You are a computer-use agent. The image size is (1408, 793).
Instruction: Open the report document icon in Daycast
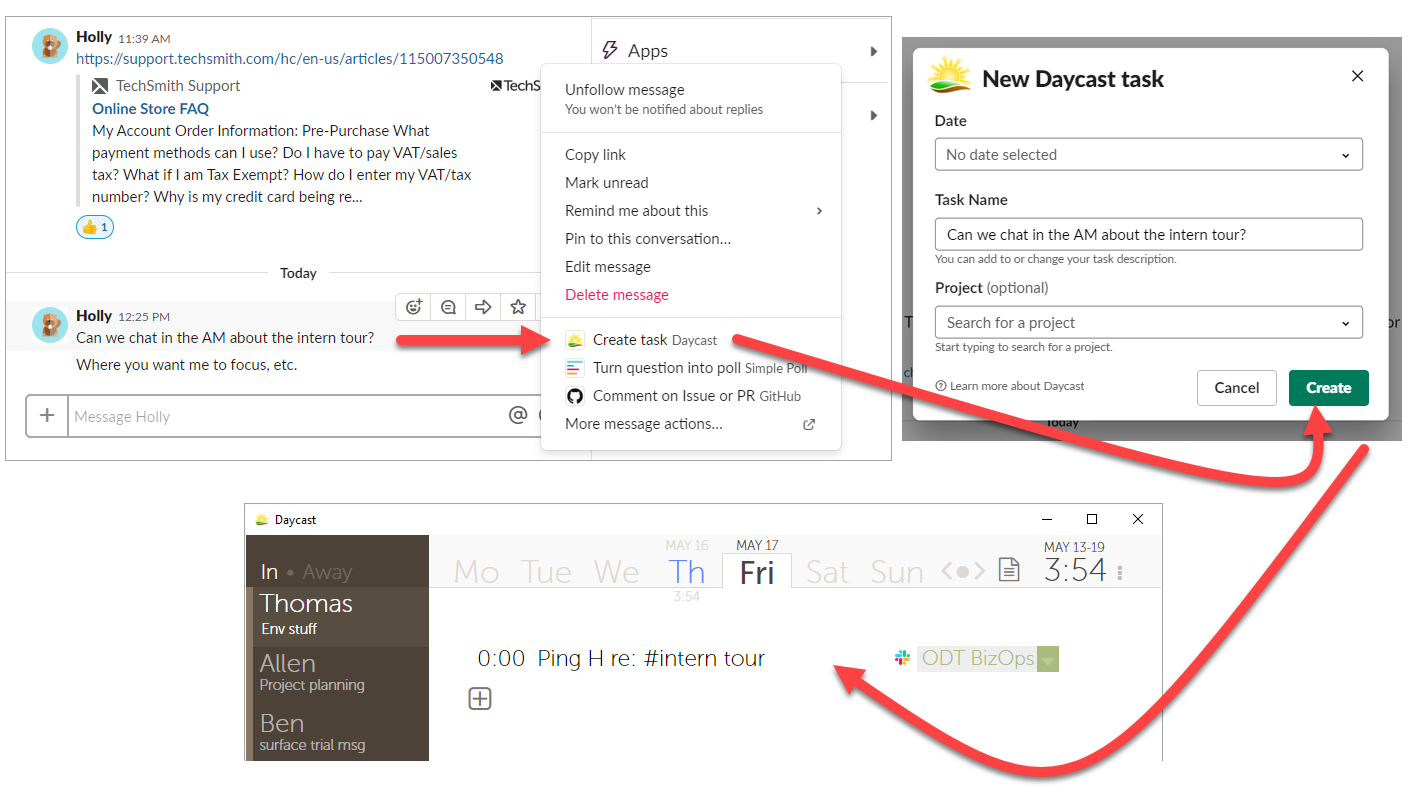pyautogui.click(x=1009, y=569)
